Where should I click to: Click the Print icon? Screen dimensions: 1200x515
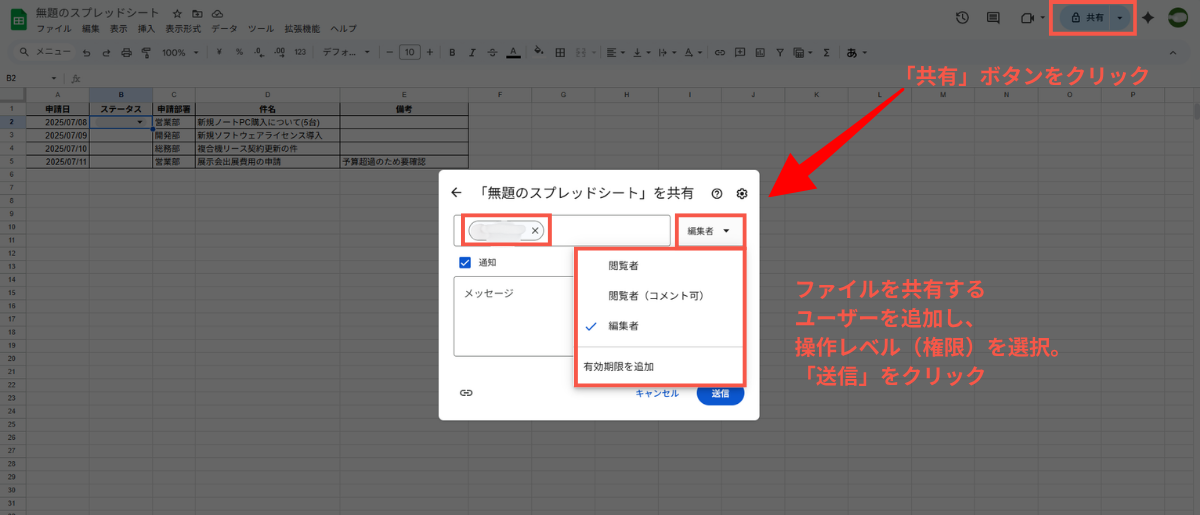[126, 52]
